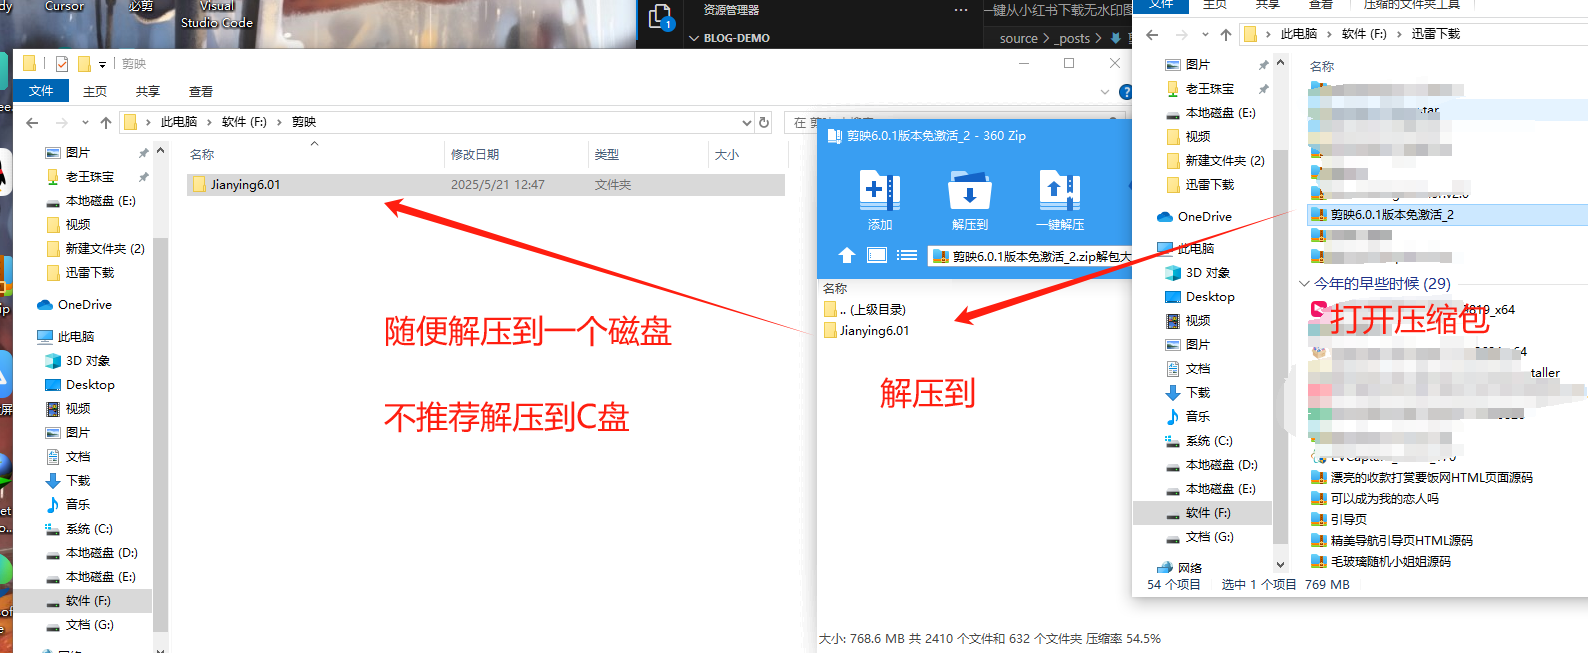The width and height of the screenshot is (1588, 653).
Task: Switch 360 Zip to list view icon
Action: pyautogui.click(x=907, y=256)
